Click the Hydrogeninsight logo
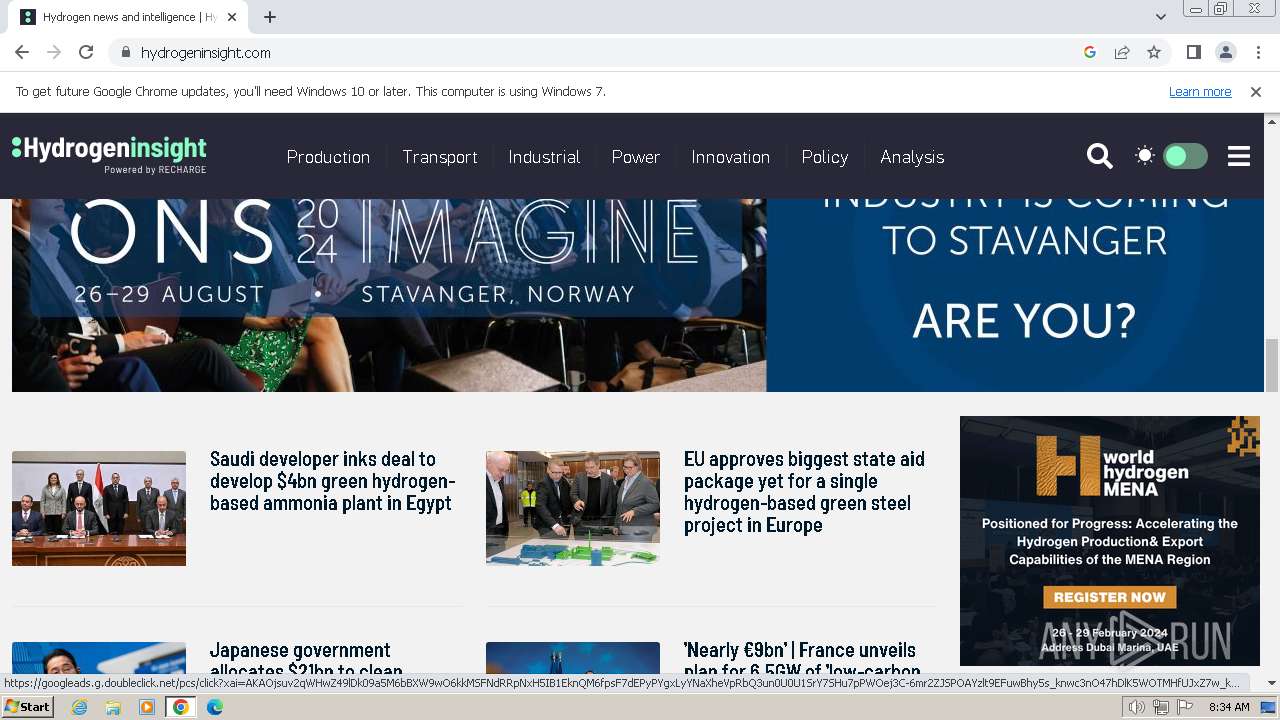The height and width of the screenshot is (720, 1280). 109,155
